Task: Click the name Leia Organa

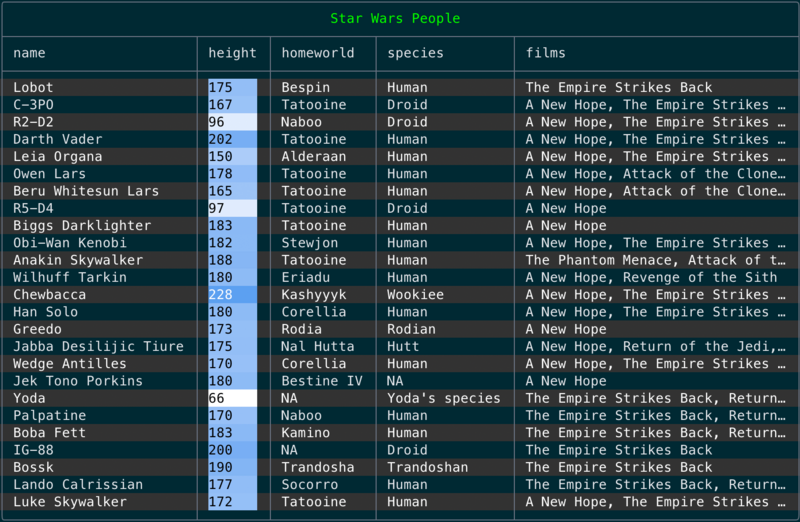Action: point(58,157)
